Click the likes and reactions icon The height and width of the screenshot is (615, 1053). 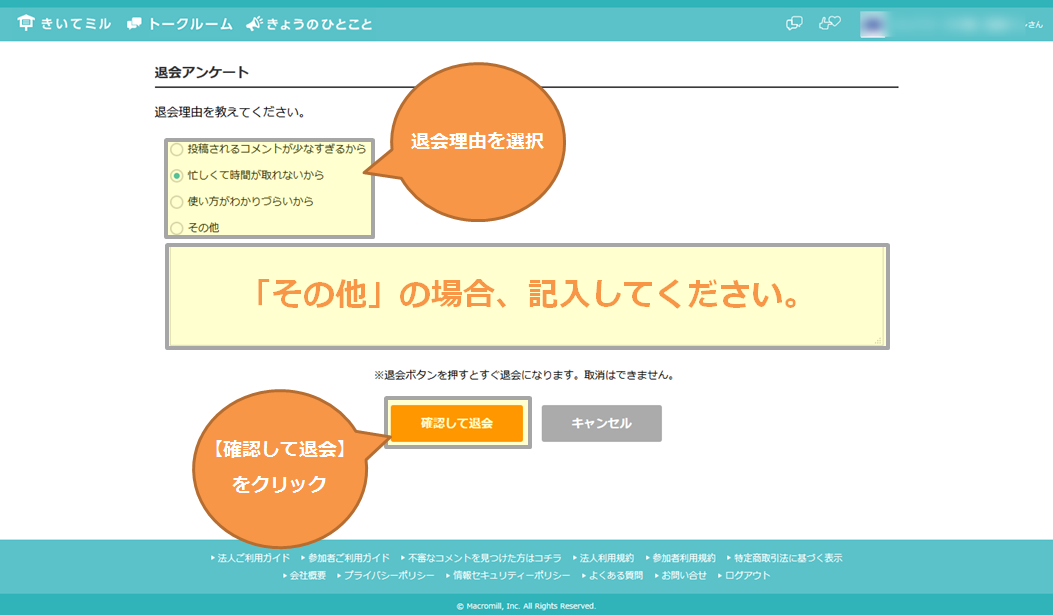click(829, 23)
